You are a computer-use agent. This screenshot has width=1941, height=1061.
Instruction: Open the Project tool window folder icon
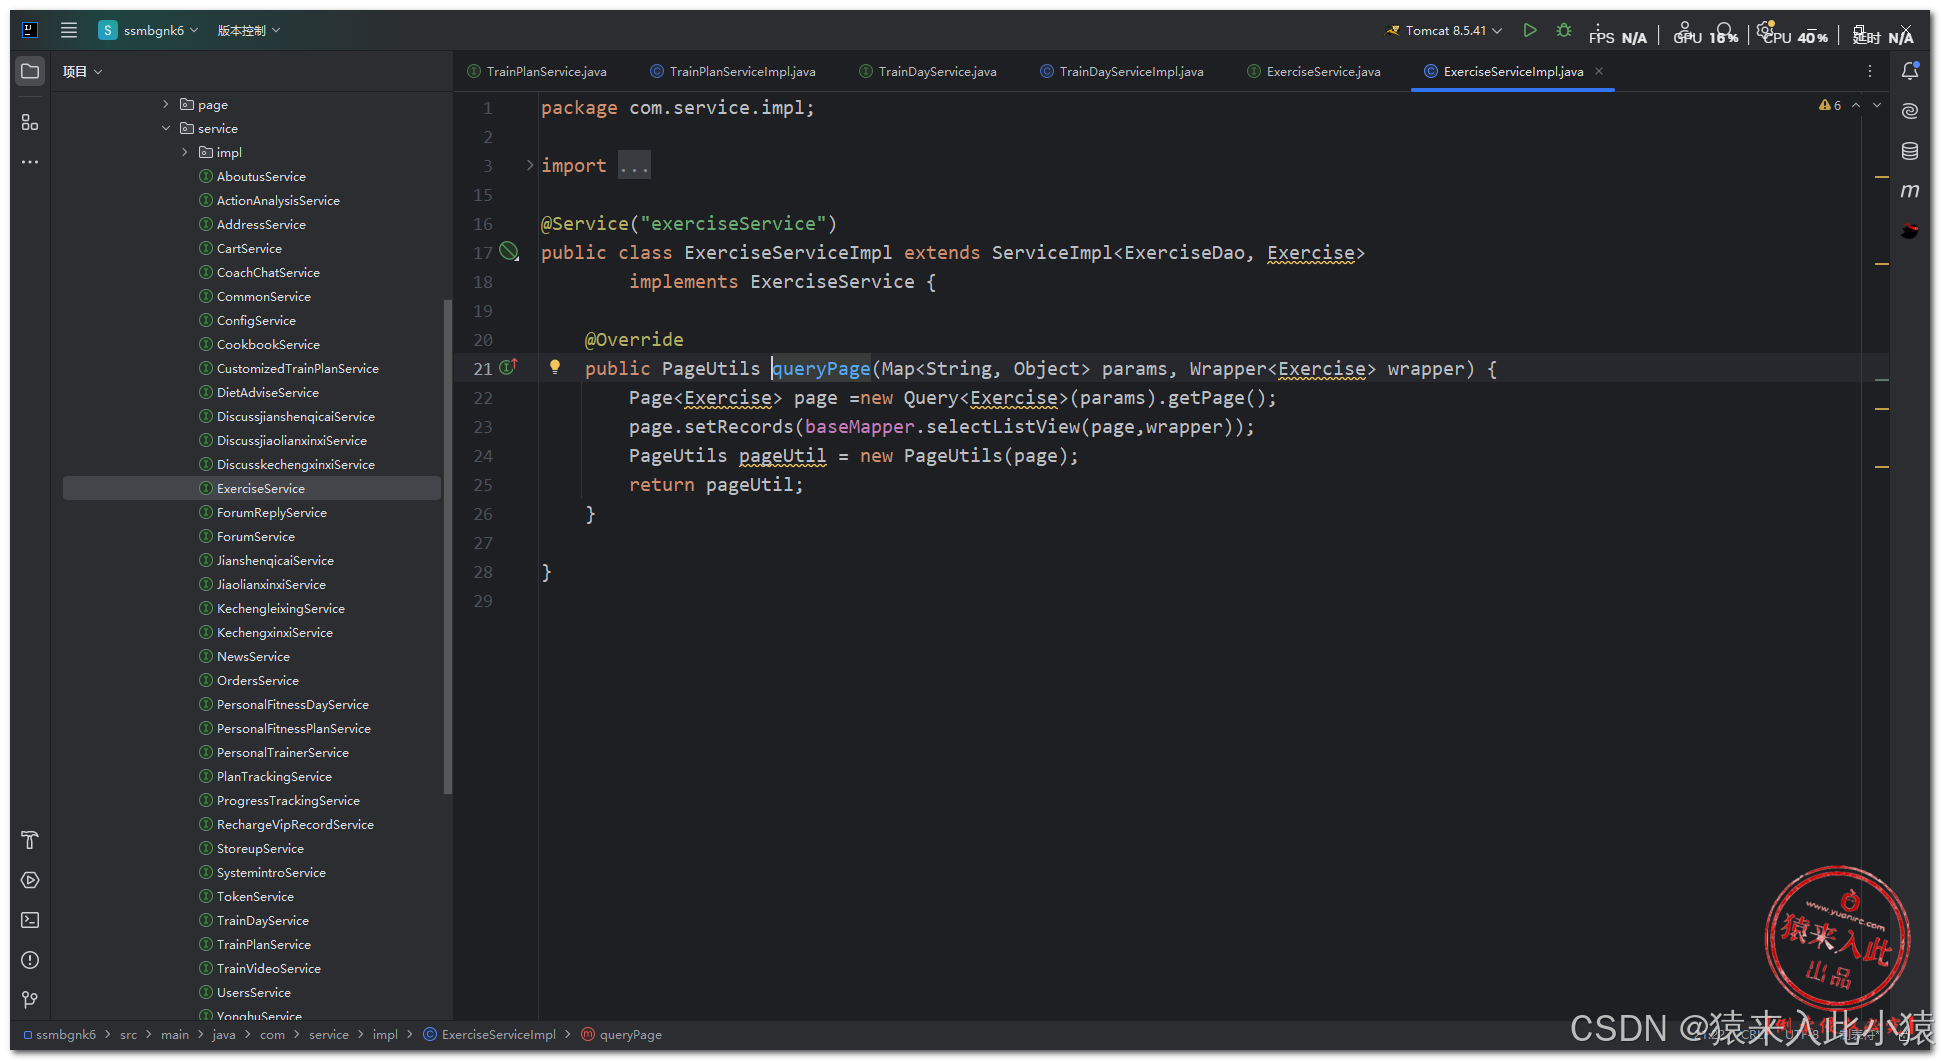pyautogui.click(x=30, y=72)
